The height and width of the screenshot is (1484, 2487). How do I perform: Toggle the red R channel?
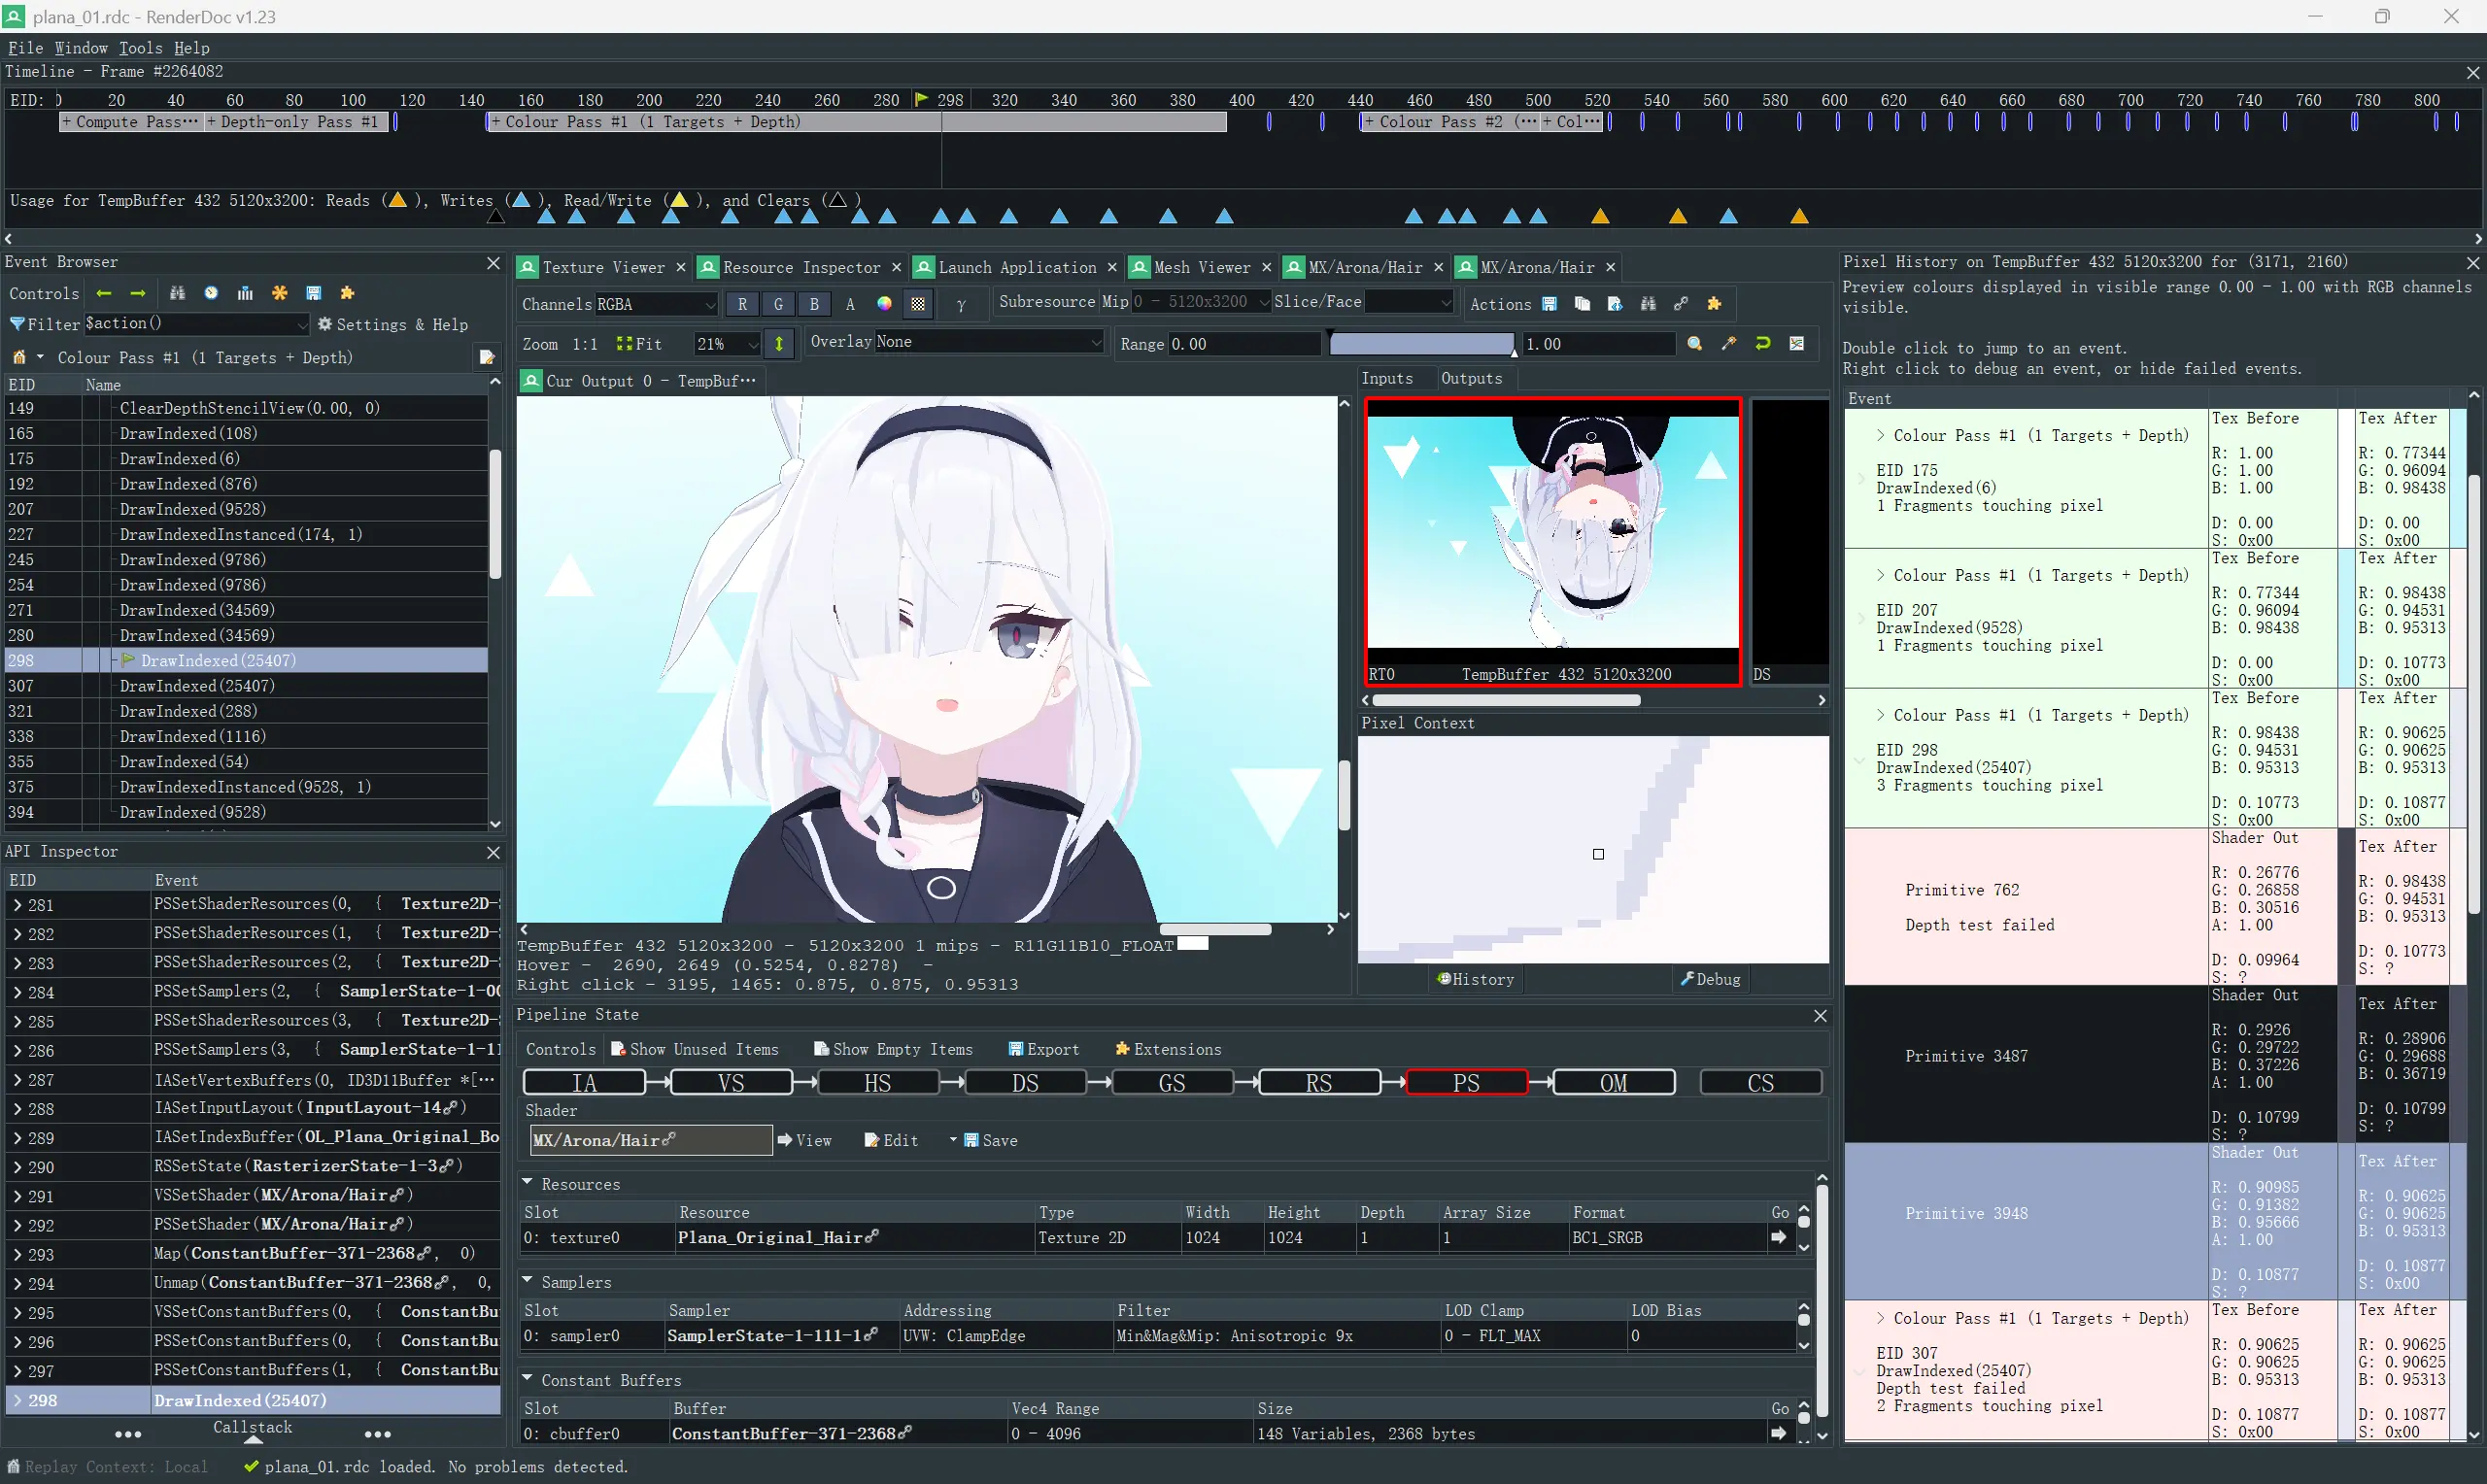click(742, 304)
